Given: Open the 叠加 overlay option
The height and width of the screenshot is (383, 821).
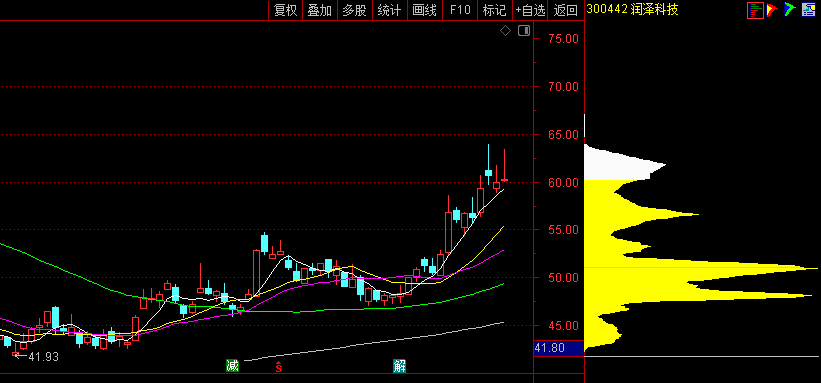Looking at the screenshot, I should (319, 10).
